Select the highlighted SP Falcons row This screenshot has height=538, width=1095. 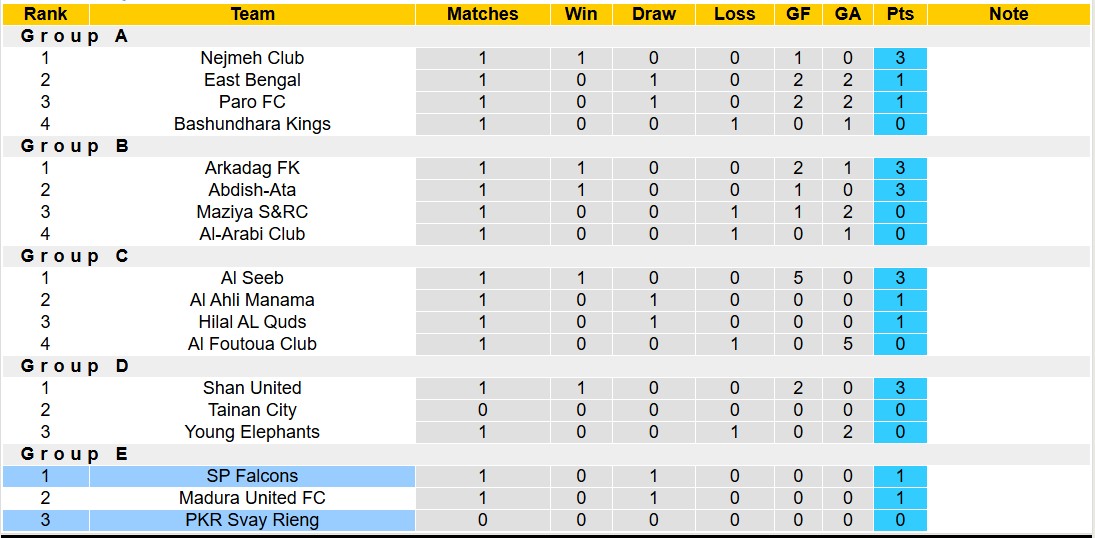tap(252, 476)
